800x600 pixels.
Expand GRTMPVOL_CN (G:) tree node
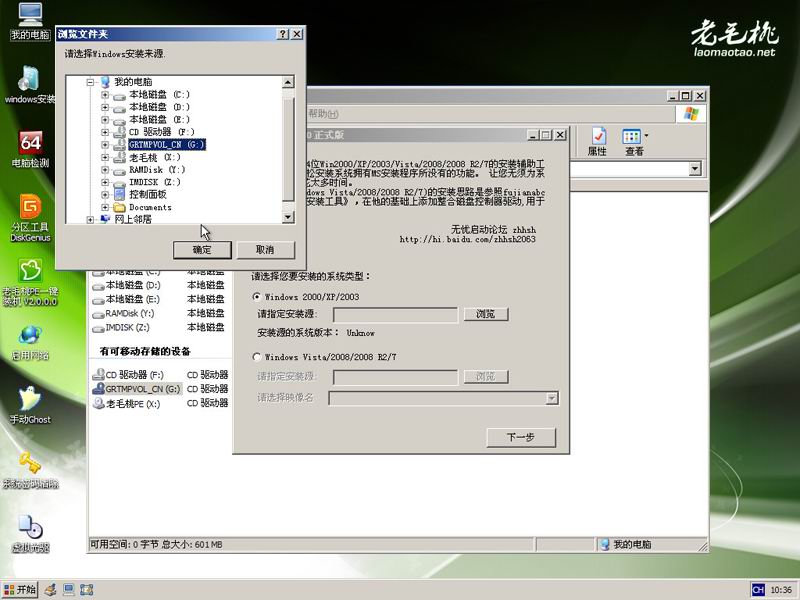click(105, 145)
